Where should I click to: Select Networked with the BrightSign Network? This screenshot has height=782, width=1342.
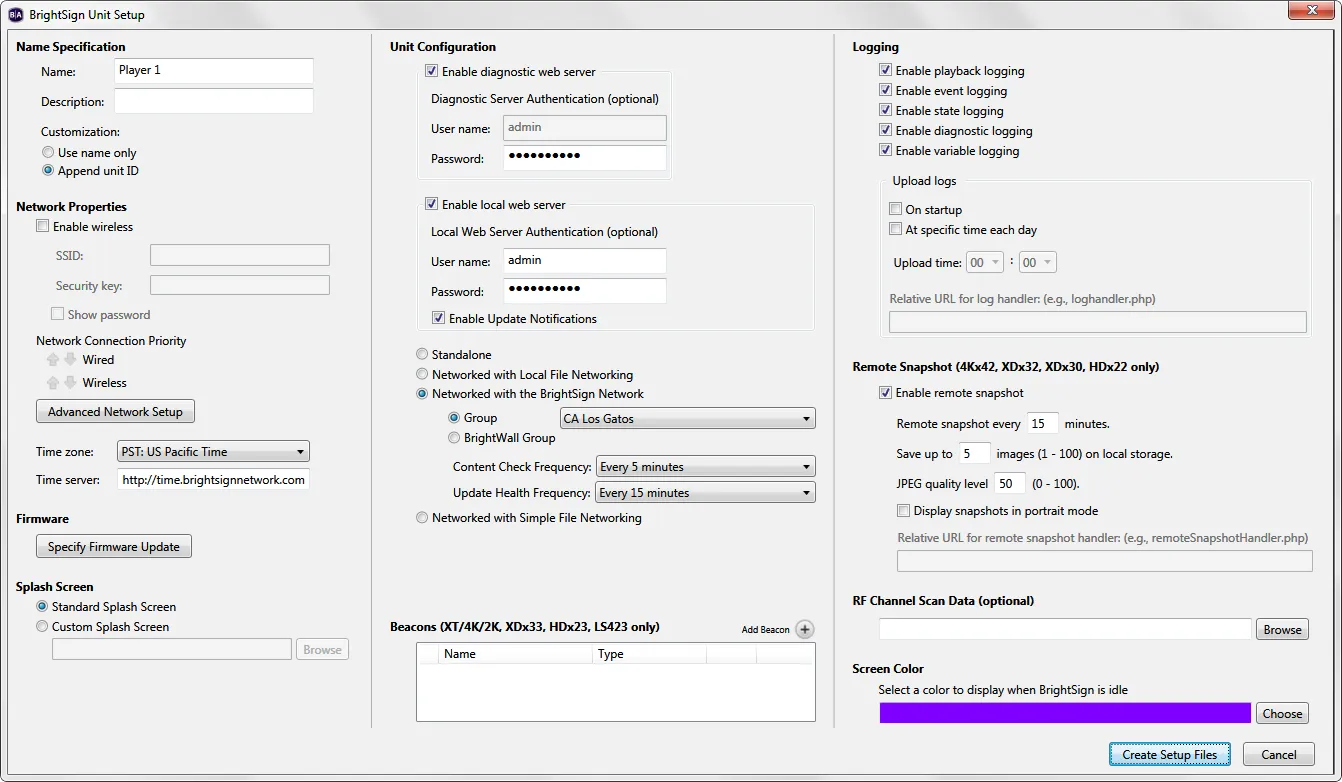423,394
